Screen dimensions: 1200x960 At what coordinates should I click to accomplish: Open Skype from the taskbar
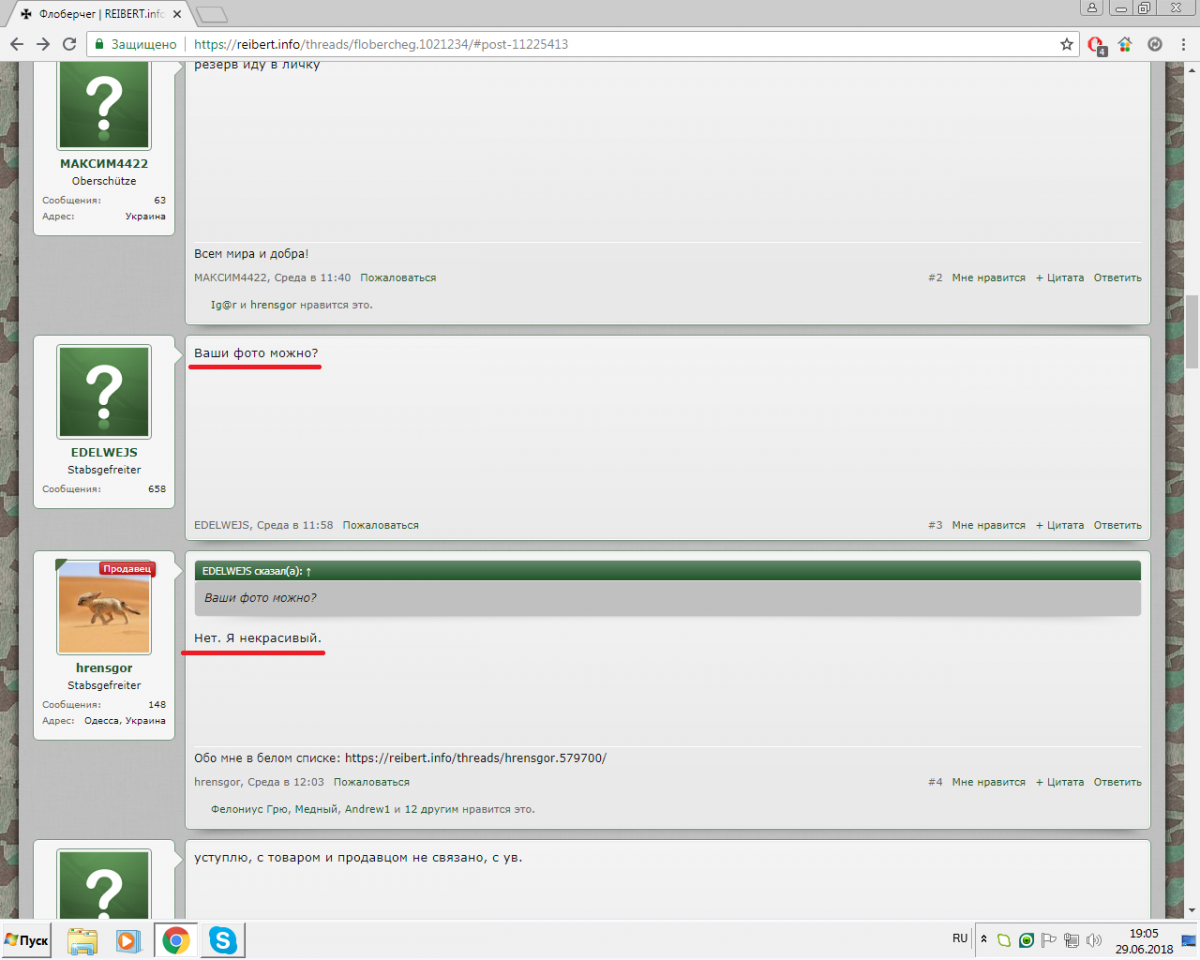[223, 940]
